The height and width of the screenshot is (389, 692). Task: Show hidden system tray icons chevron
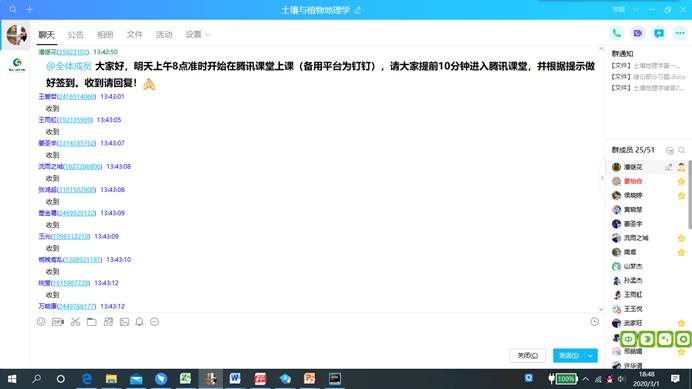click(x=585, y=379)
